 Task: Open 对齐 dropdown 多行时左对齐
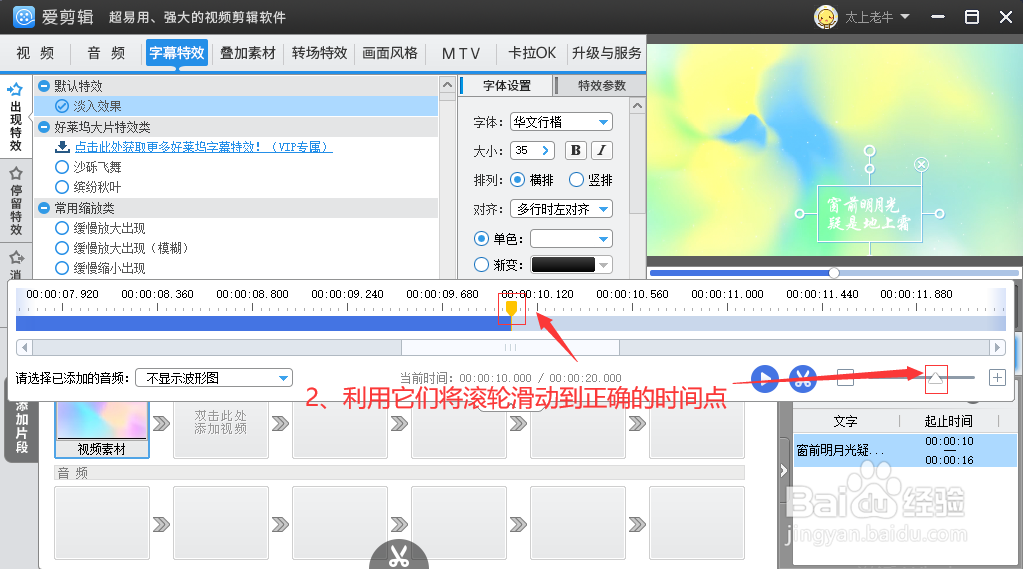pos(562,209)
